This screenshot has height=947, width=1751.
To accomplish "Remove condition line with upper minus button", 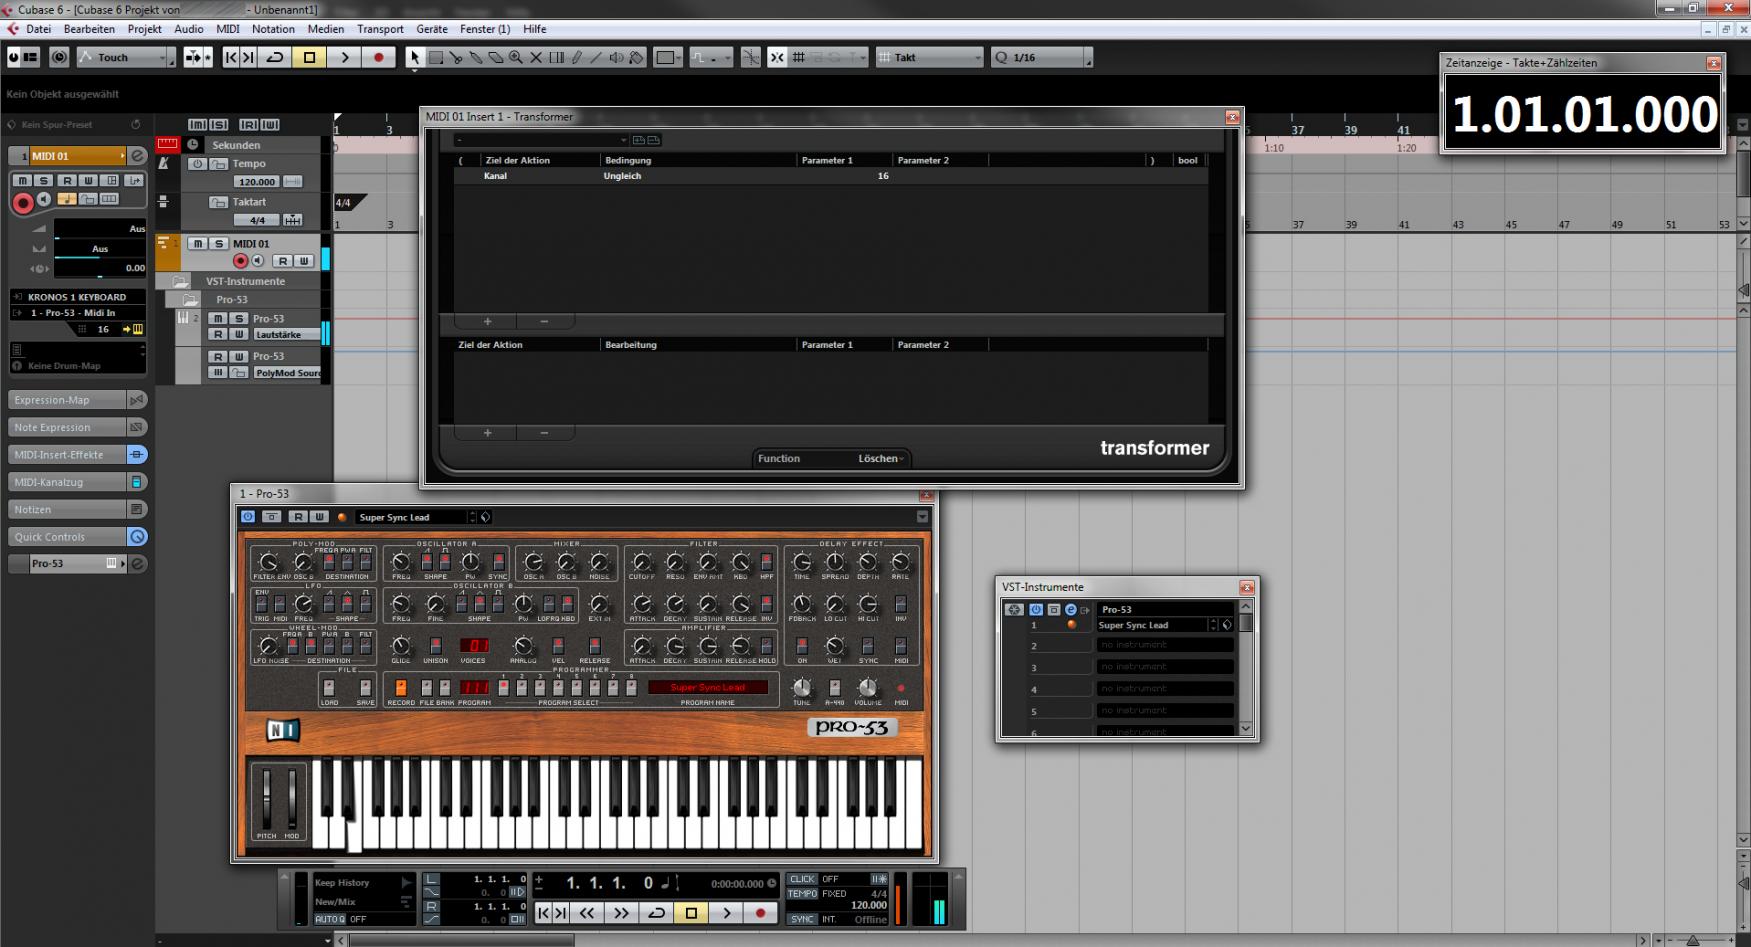I will (544, 322).
